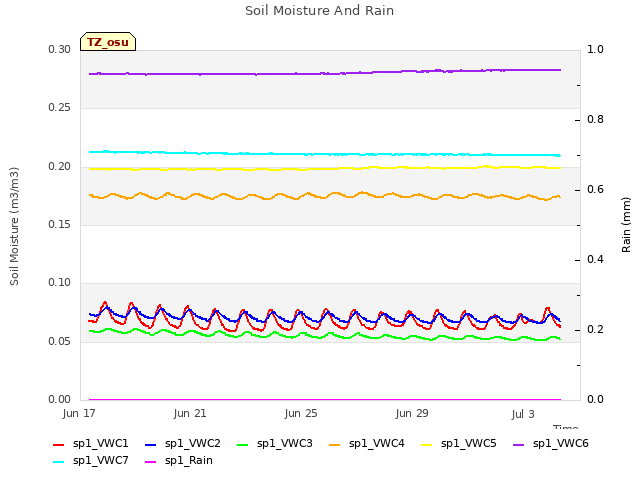
Task: Click the Soil Moisture (m3/m3) axis label
Action: pos(14,226)
